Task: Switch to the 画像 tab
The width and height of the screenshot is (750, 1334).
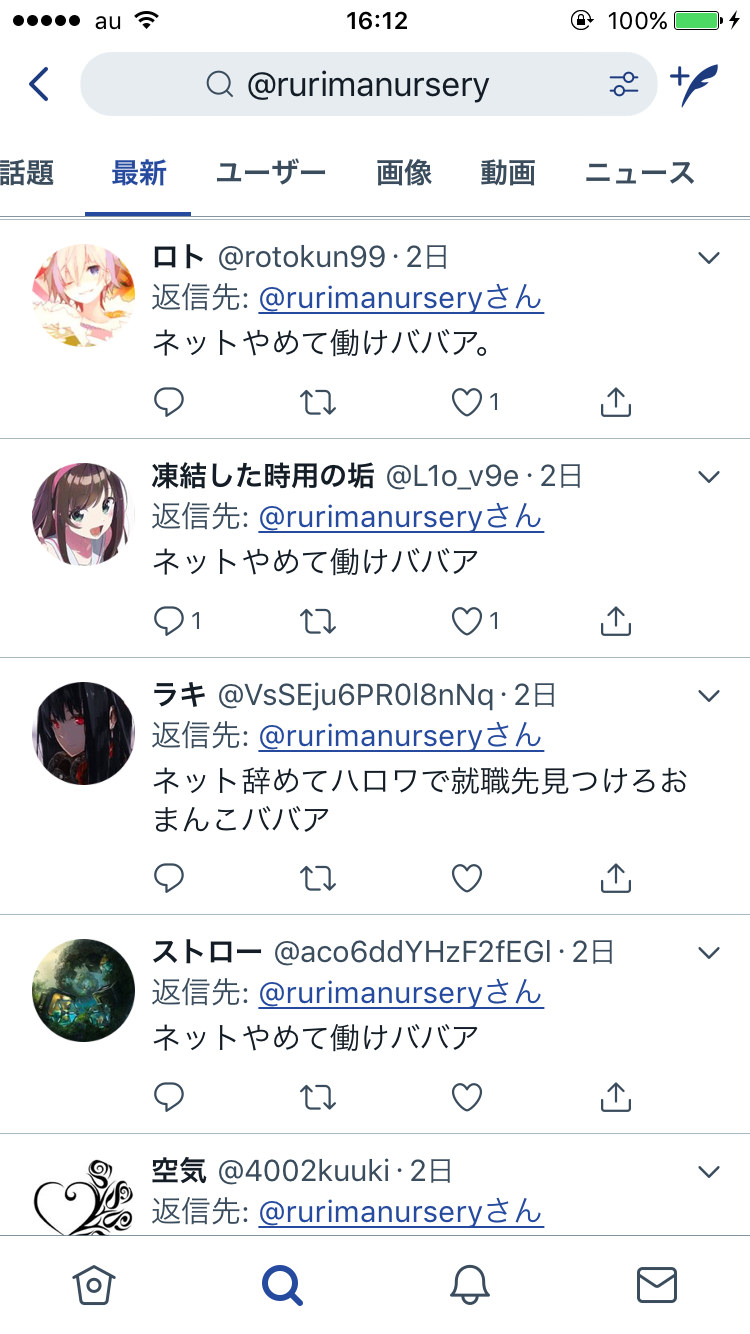Action: click(404, 173)
